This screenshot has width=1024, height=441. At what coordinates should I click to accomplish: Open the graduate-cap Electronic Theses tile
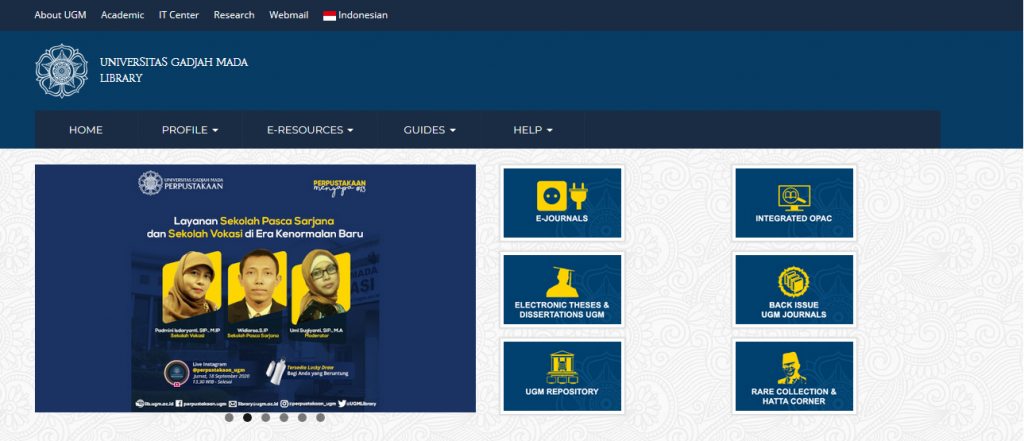[x=562, y=289]
